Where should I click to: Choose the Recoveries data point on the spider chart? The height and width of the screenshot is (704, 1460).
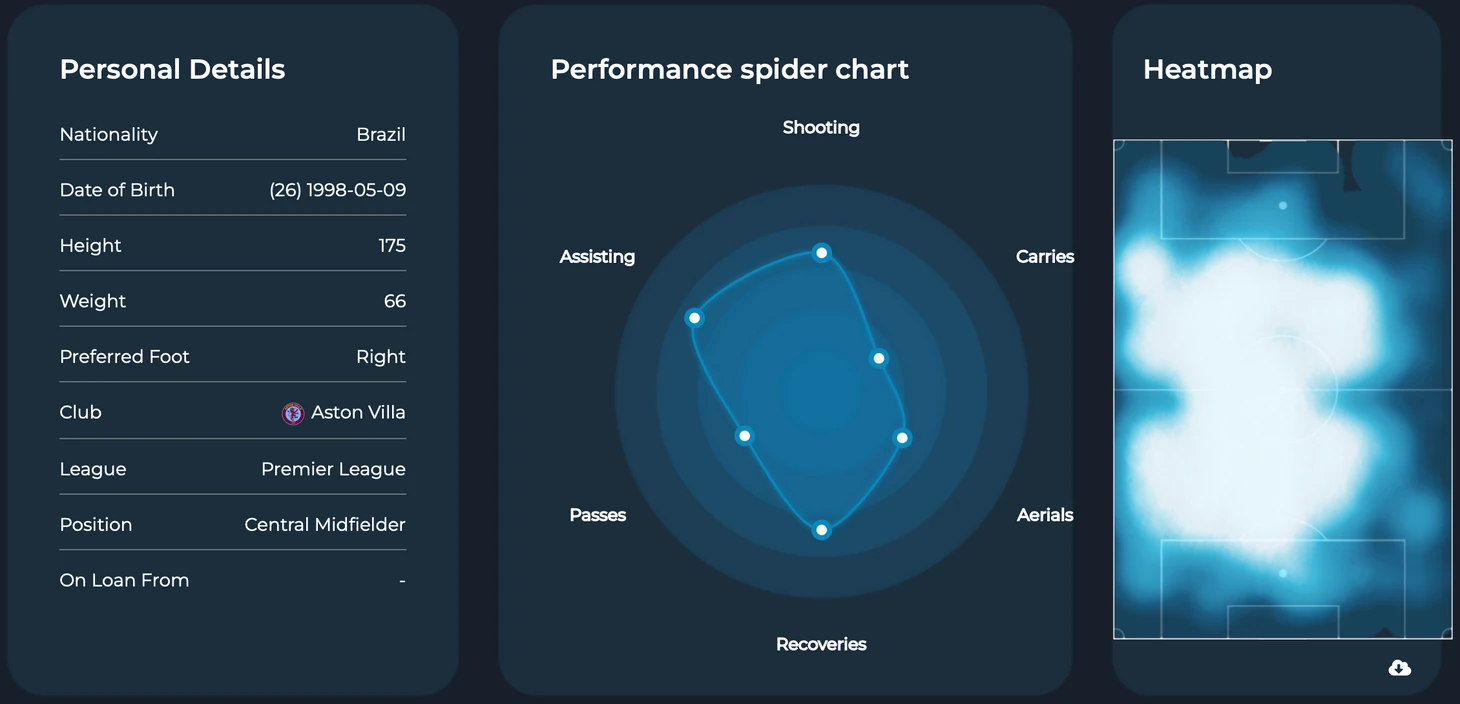(x=821, y=530)
